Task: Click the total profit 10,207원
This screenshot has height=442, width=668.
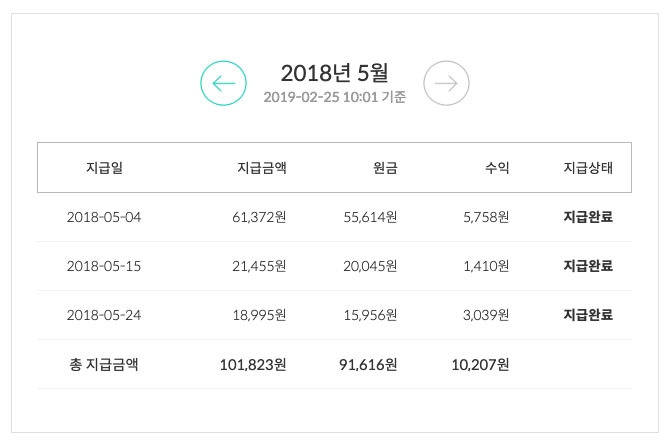Action: pyautogui.click(x=481, y=365)
